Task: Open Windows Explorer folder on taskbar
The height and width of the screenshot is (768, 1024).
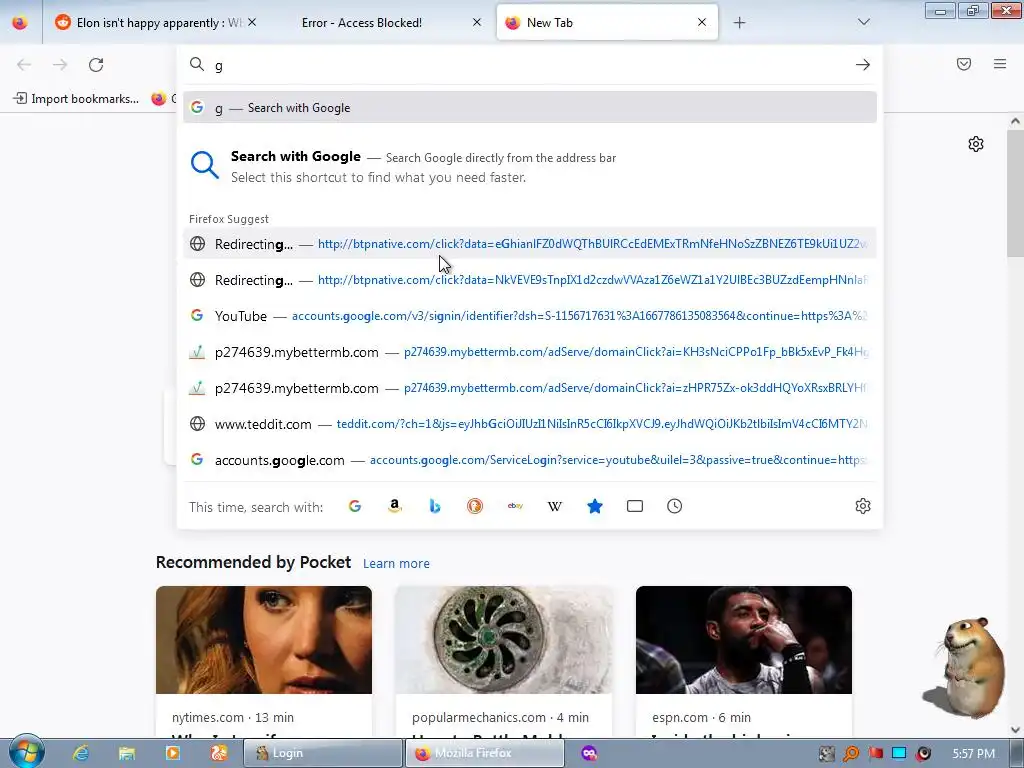Action: pos(127,753)
